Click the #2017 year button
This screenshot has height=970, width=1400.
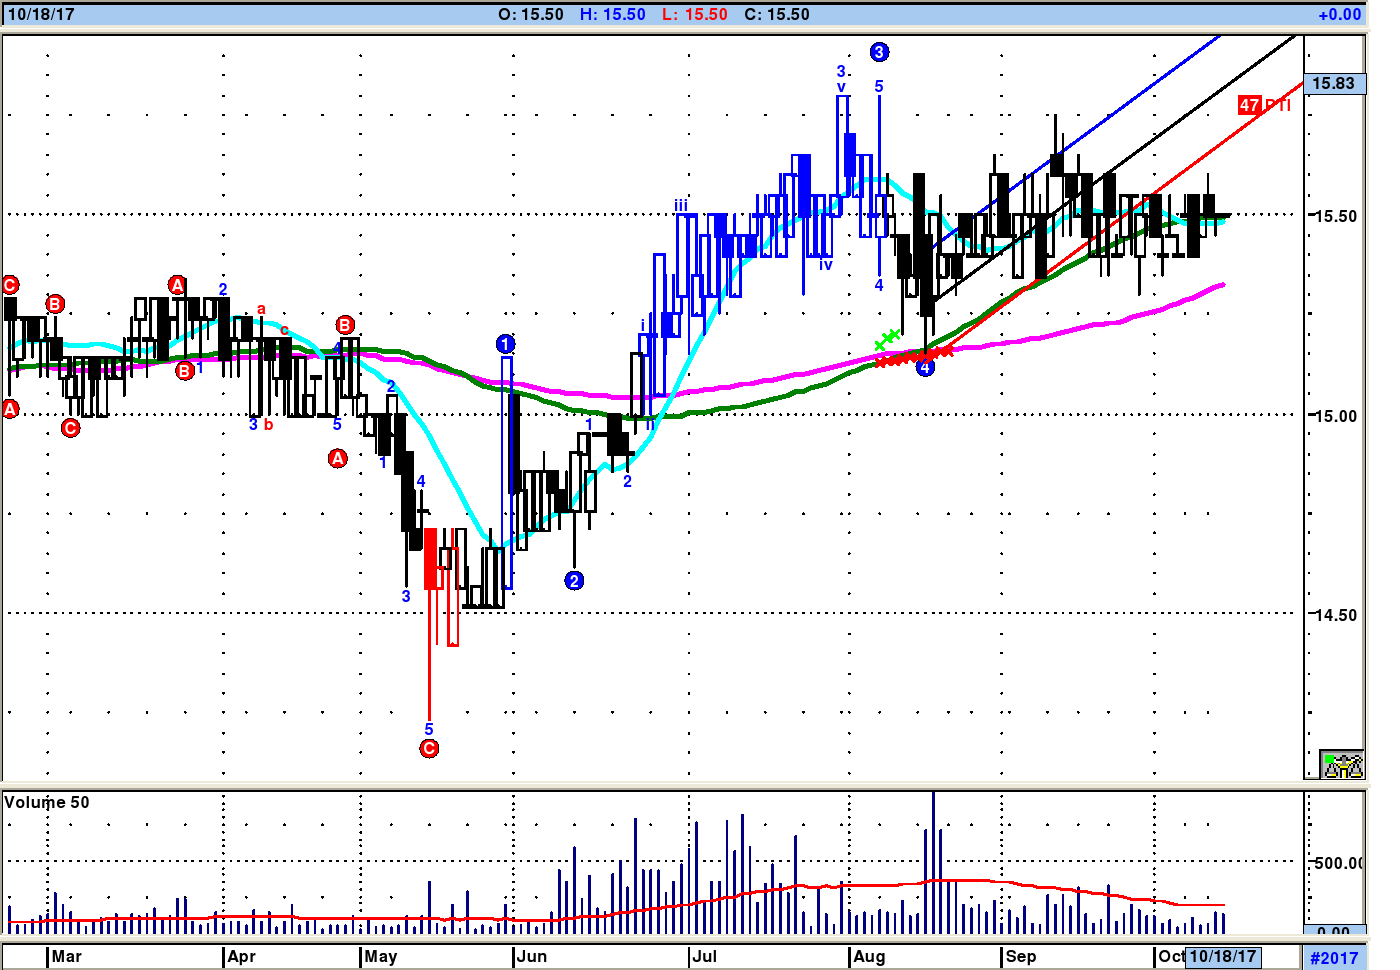pos(1334,957)
